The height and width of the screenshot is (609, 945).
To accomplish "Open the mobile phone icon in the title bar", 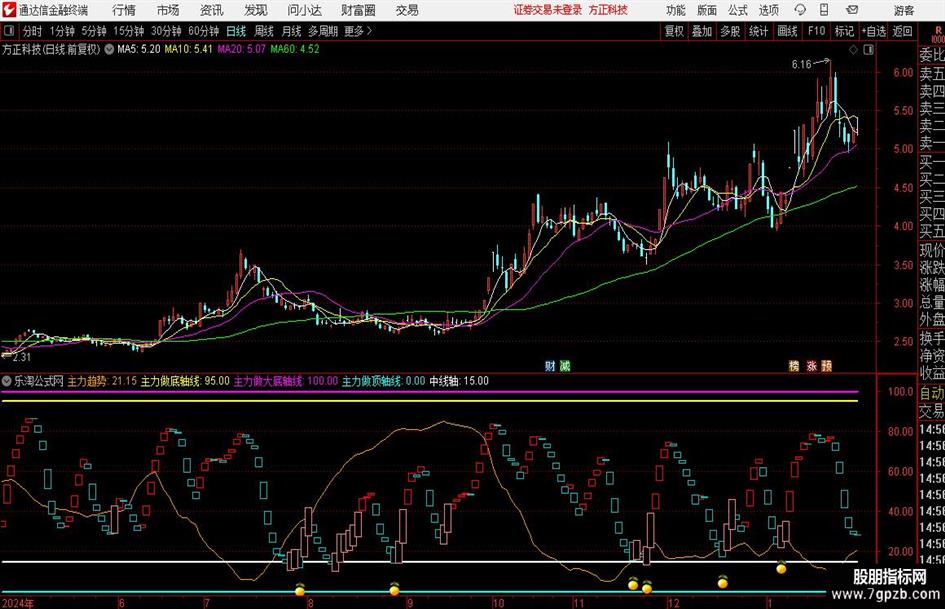I will click(824, 10).
